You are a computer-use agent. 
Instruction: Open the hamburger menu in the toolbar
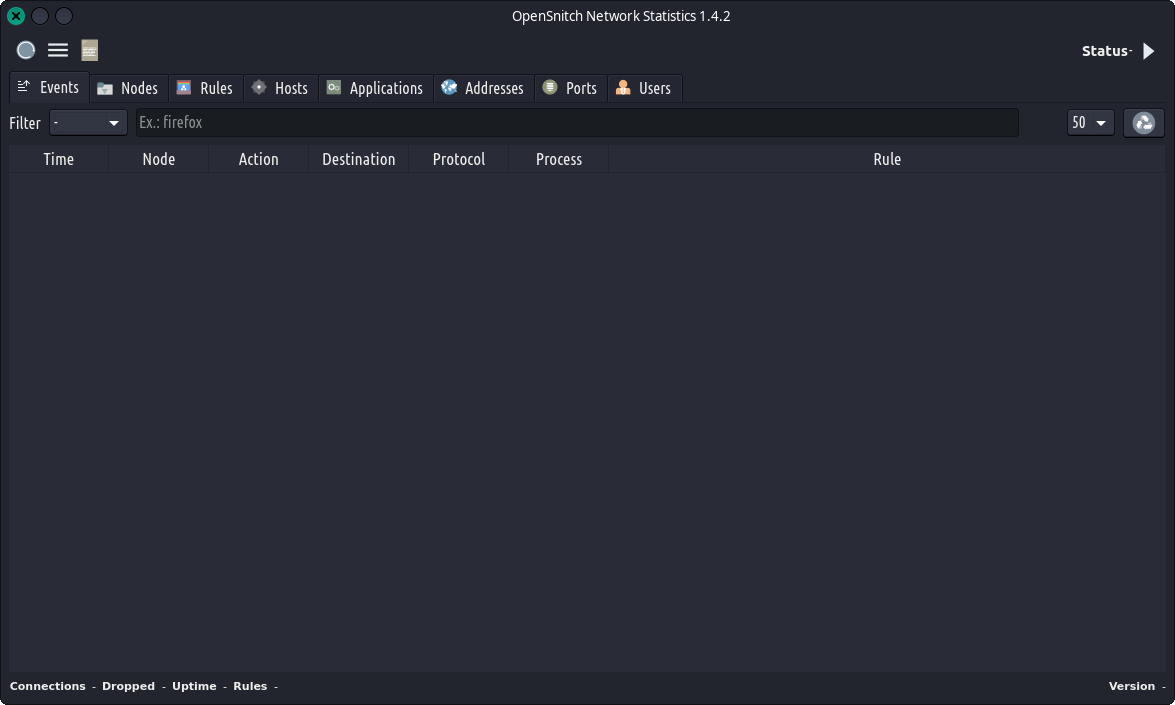tap(58, 50)
